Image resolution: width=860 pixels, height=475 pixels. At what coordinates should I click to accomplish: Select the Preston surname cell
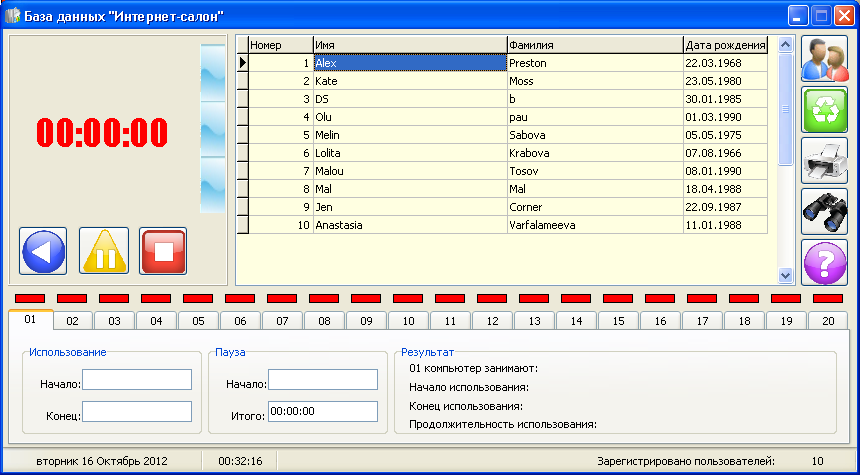click(596, 63)
